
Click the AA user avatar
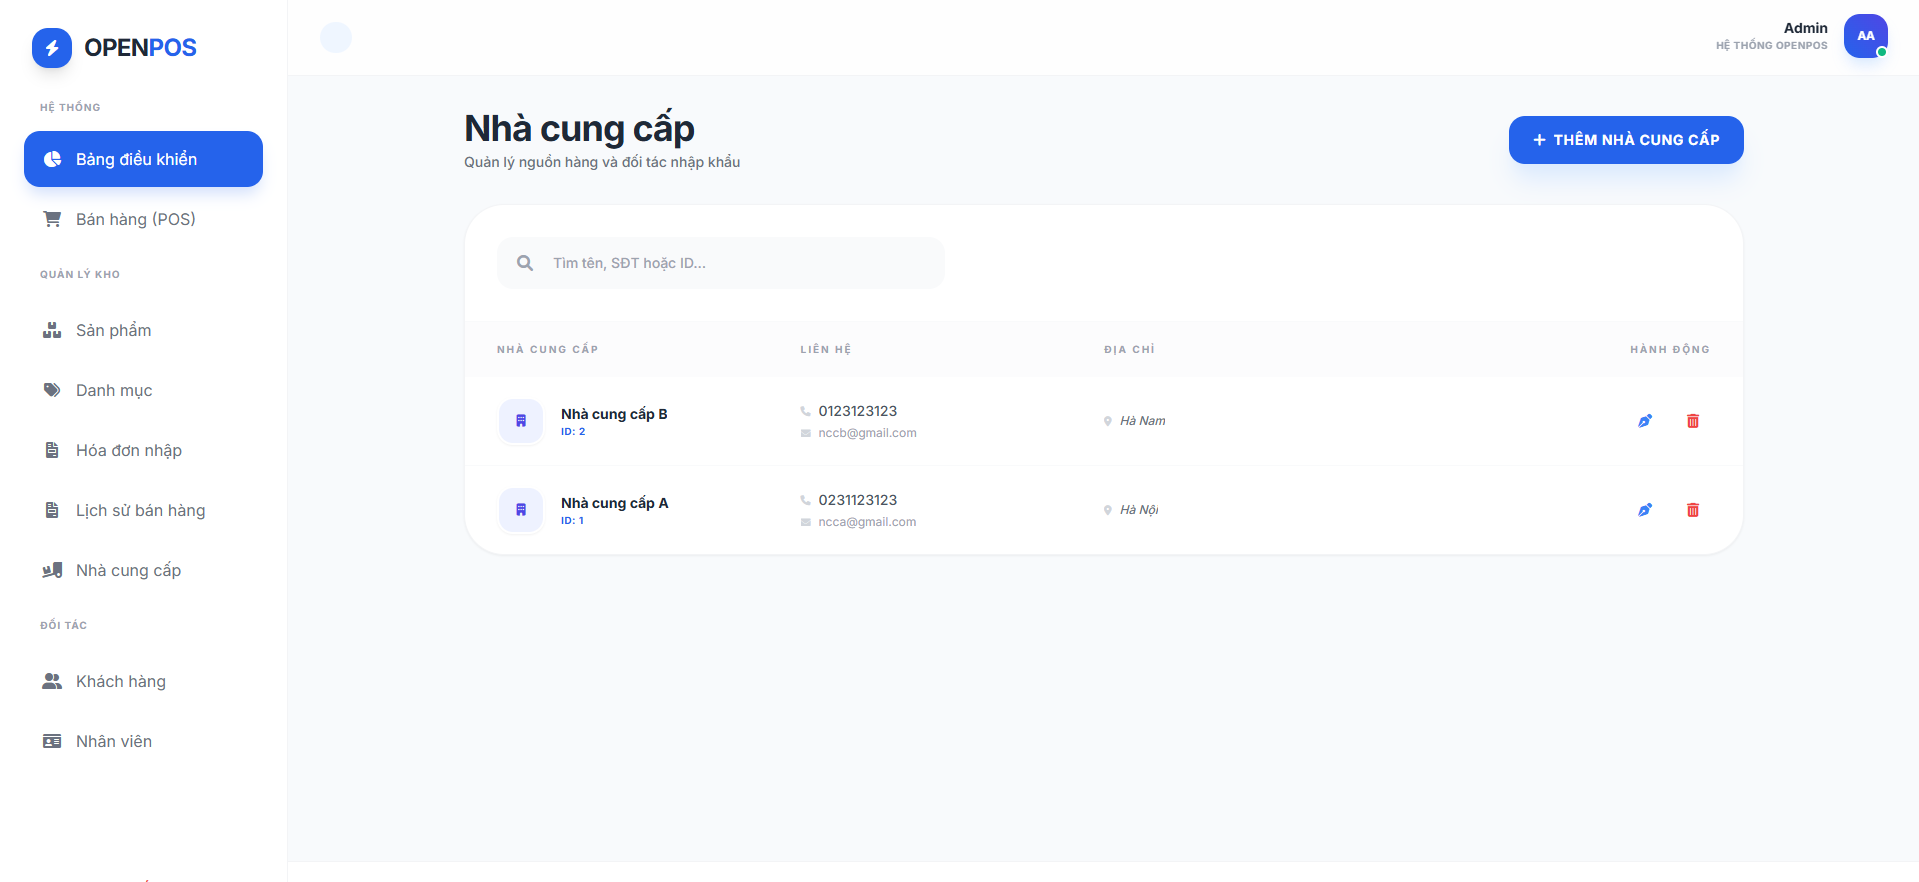tap(1866, 36)
